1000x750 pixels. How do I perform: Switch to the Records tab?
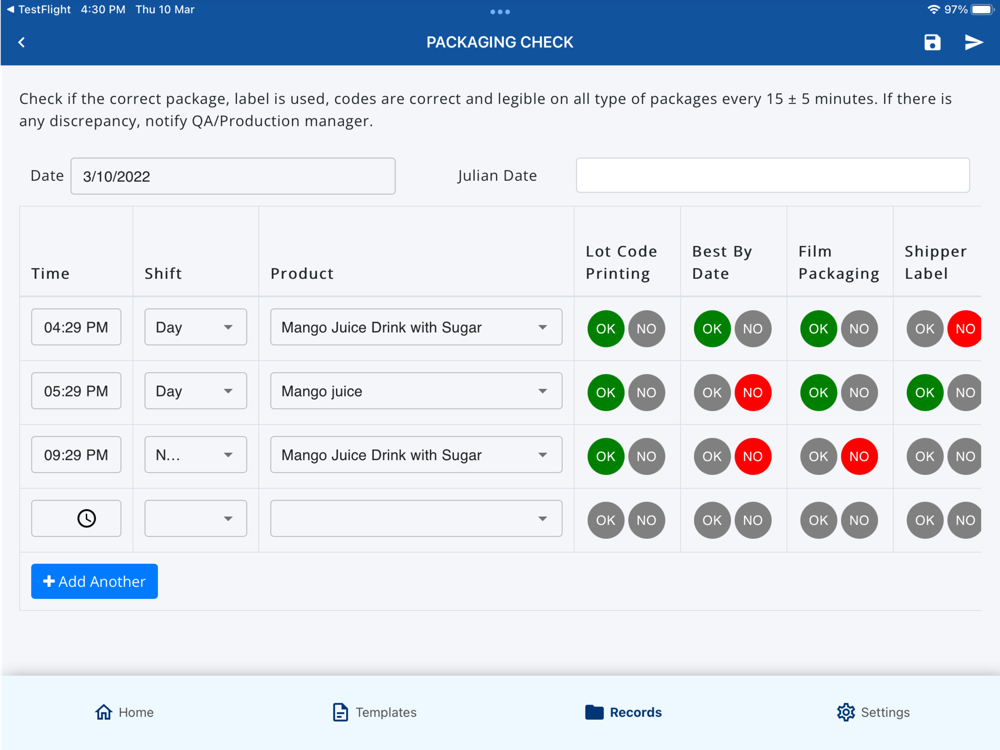(x=623, y=712)
